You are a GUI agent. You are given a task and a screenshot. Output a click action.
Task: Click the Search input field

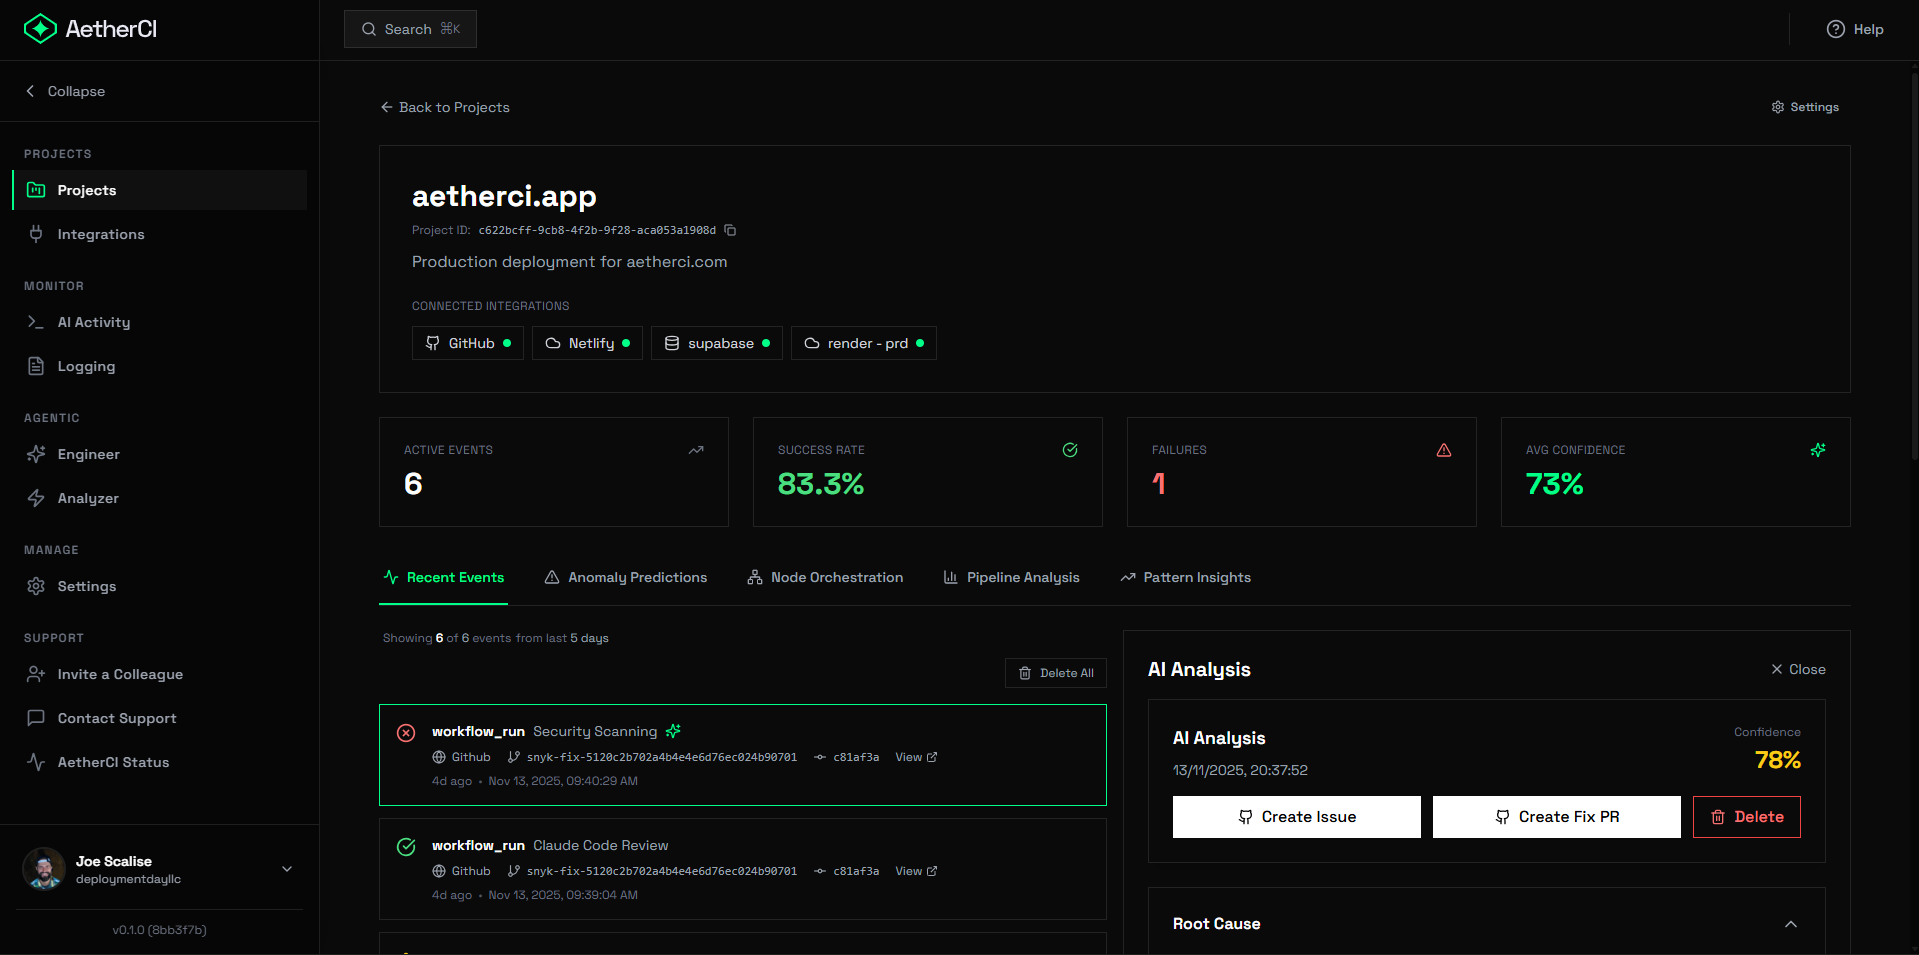coord(409,29)
